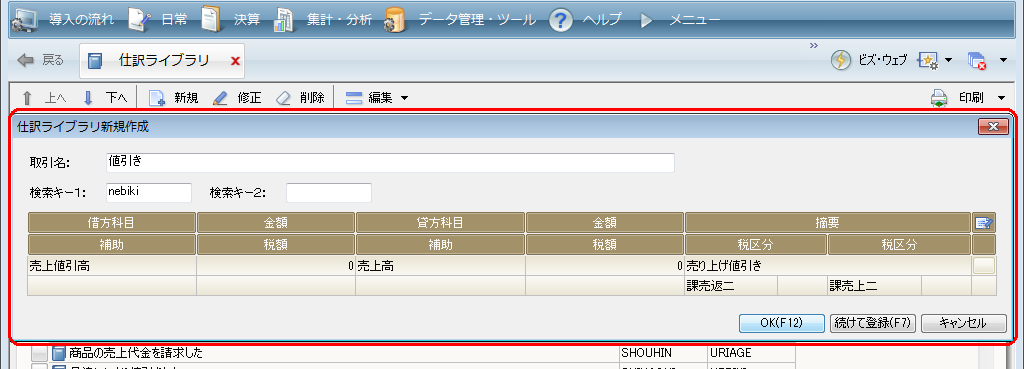1024x369 pixels.
Task: Click the 検索キー2 input field
Action: point(328,193)
